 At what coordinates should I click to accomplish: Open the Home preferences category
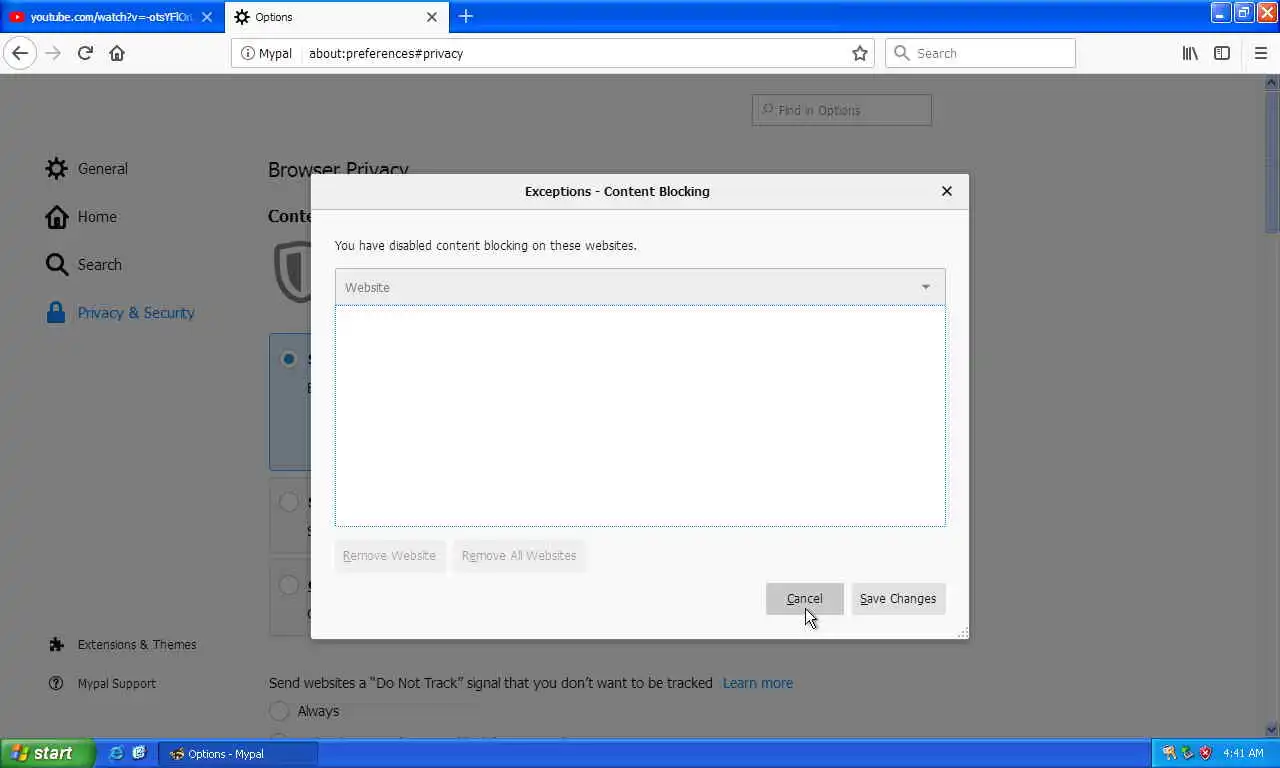tap(81, 217)
